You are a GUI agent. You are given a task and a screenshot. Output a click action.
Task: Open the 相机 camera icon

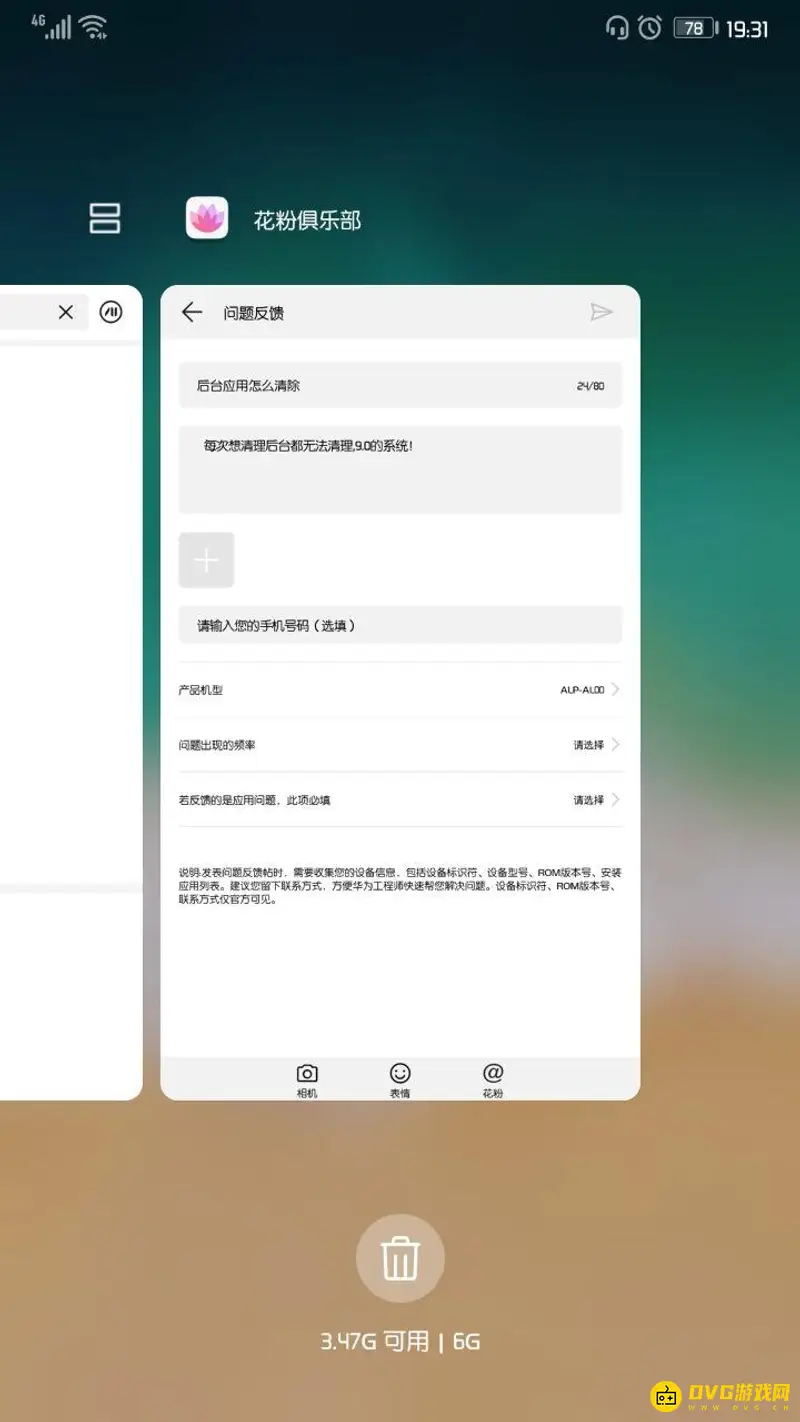307,1079
